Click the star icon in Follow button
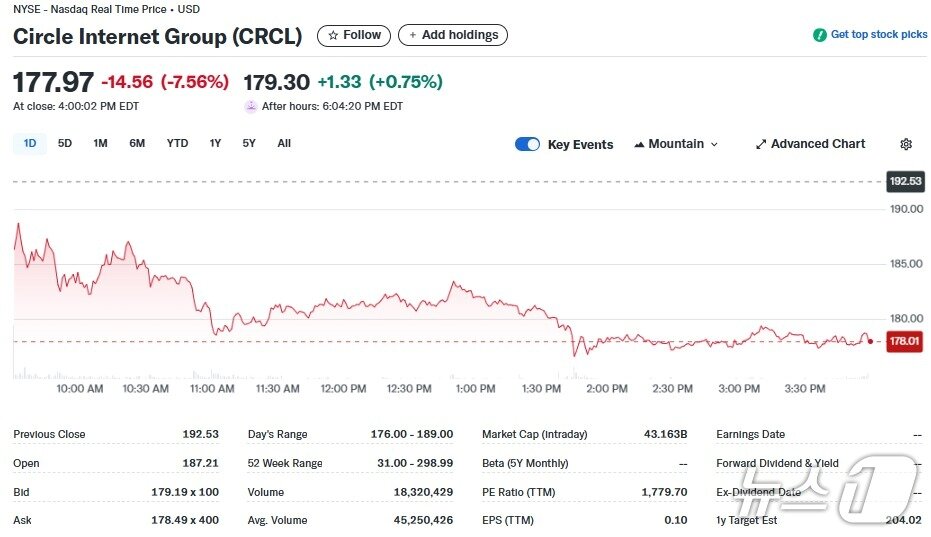This screenshot has height=537, width=931. click(x=333, y=35)
